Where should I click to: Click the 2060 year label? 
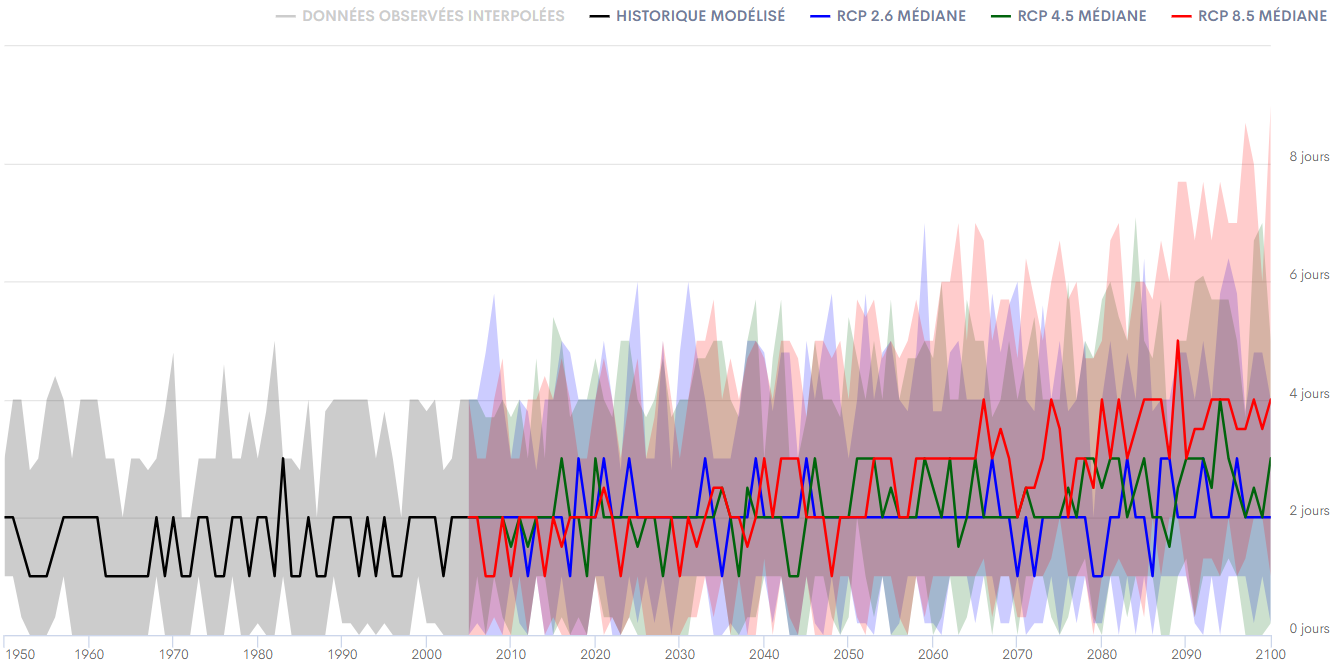click(x=932, y=654)
